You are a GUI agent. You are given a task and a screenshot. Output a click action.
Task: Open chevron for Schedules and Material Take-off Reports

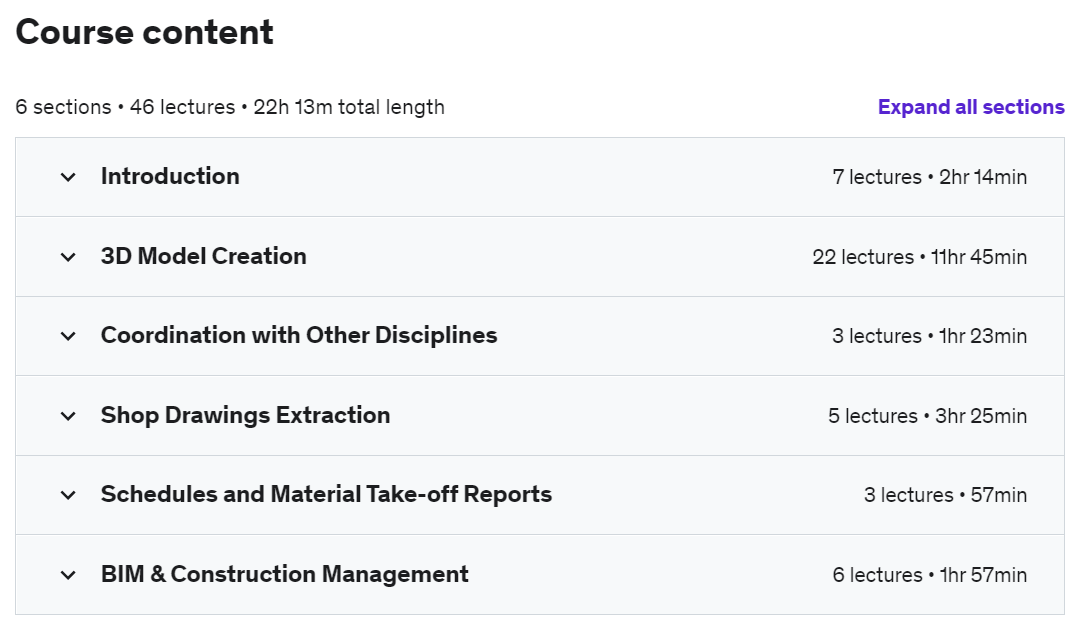pyautogui.click(x=68, y=495)
